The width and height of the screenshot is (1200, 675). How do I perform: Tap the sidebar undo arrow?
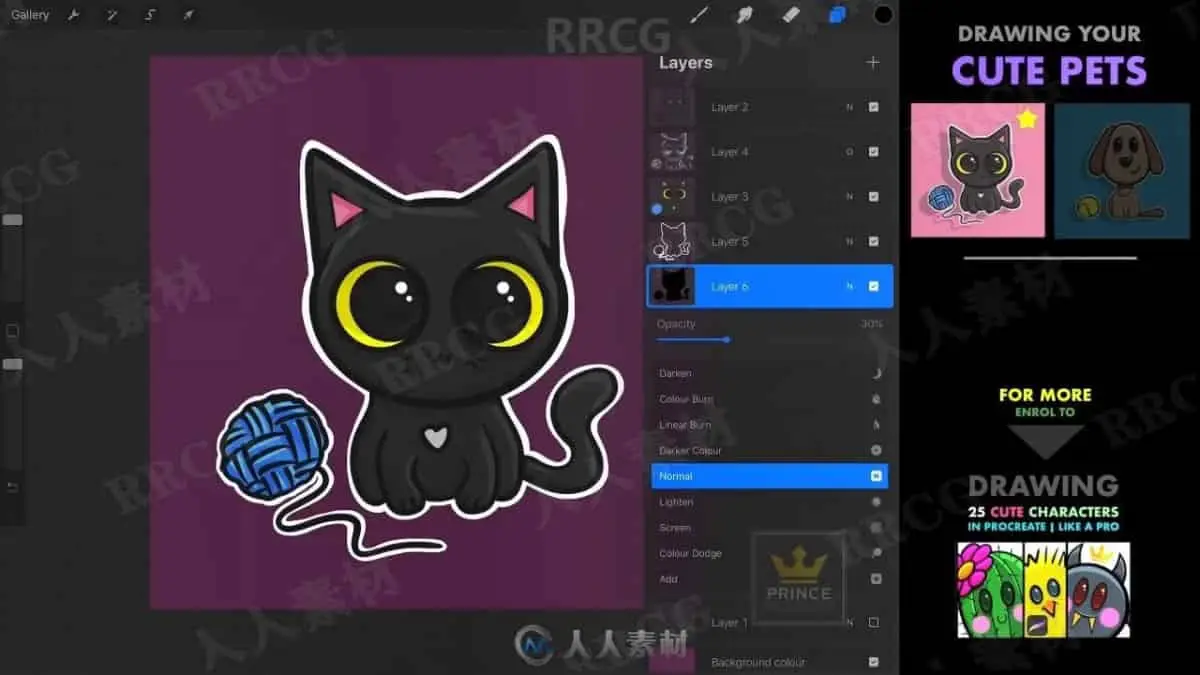coord(13,487)
